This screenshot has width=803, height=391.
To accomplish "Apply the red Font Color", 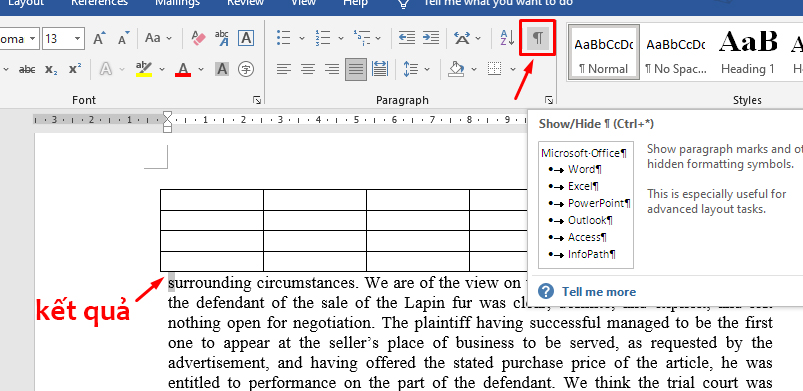I will point(183,69).
